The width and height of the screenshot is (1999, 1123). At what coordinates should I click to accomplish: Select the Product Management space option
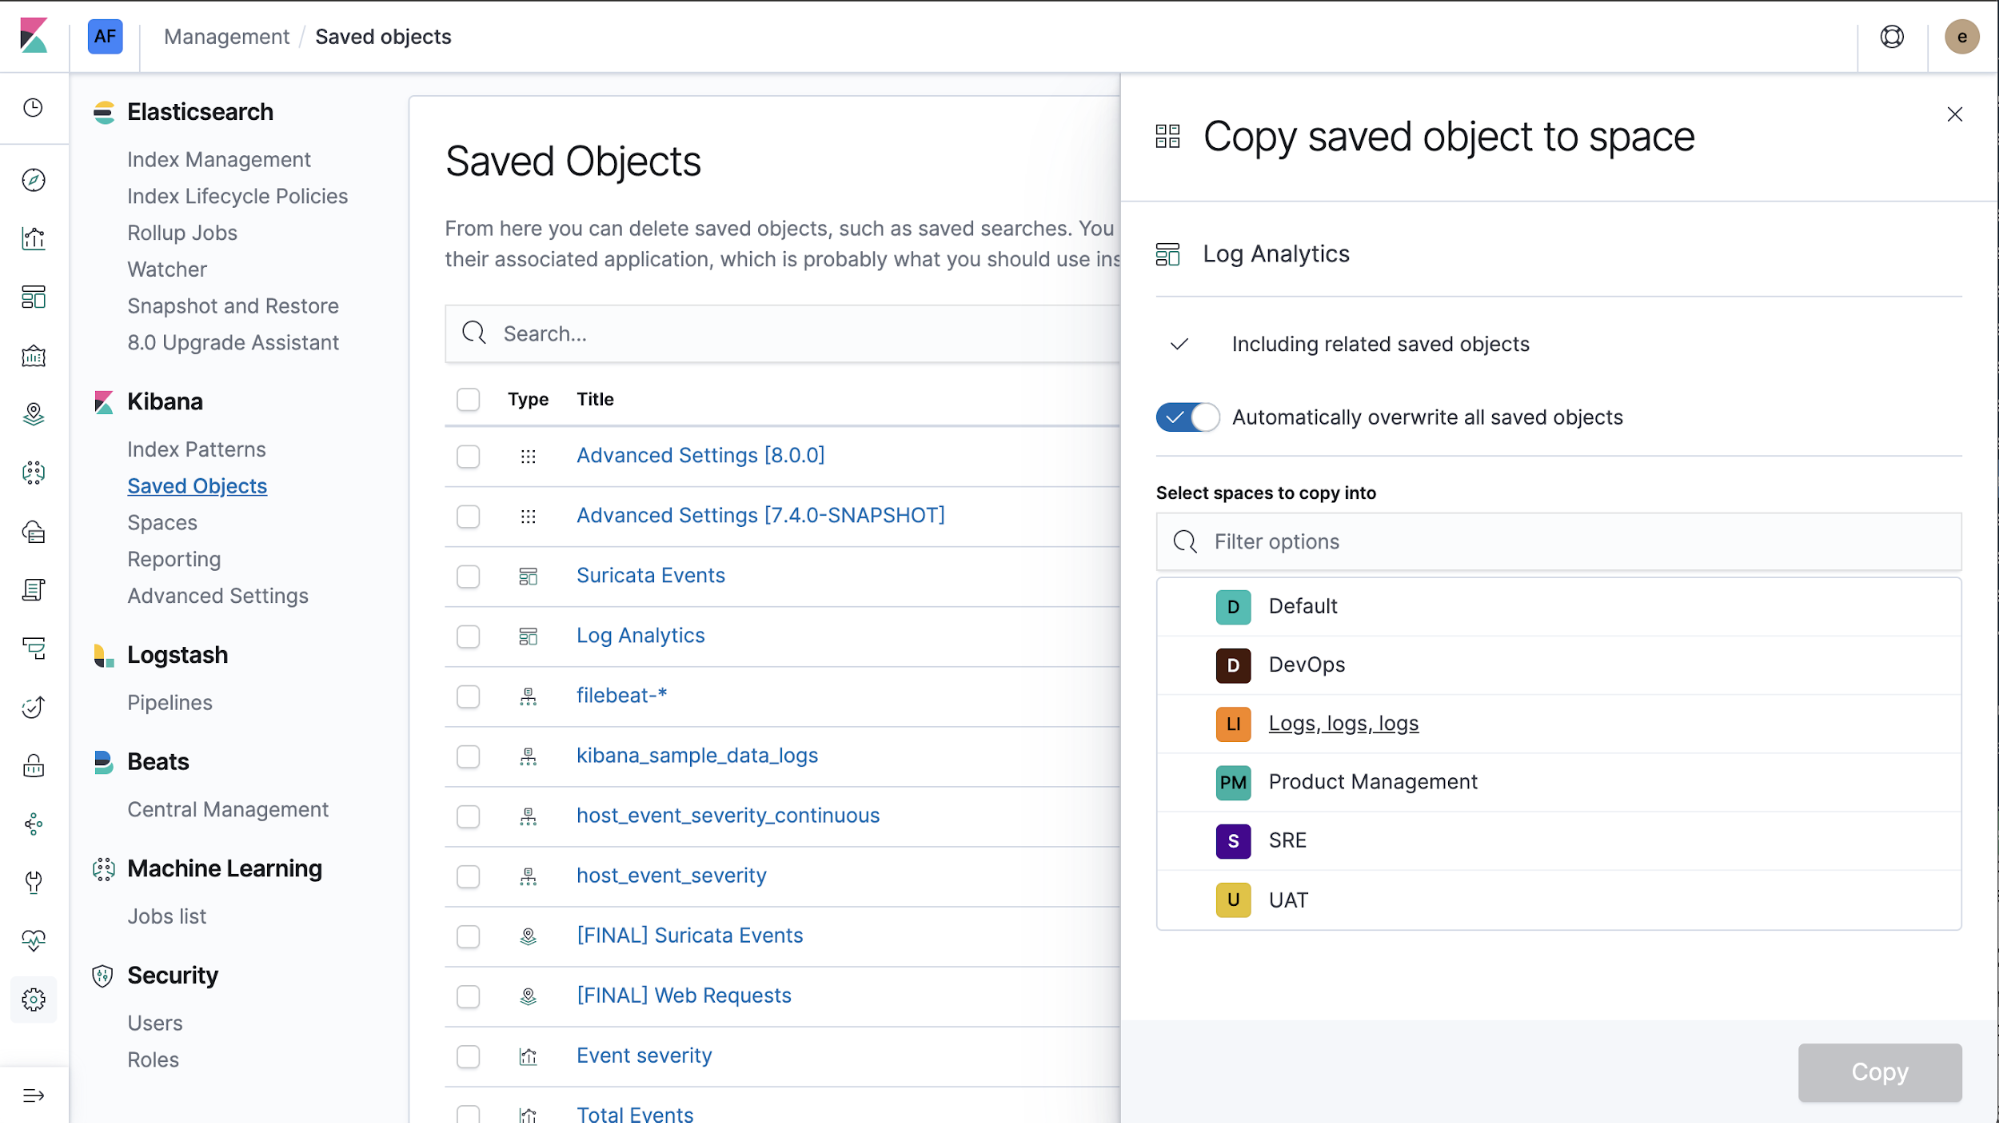1558,782
